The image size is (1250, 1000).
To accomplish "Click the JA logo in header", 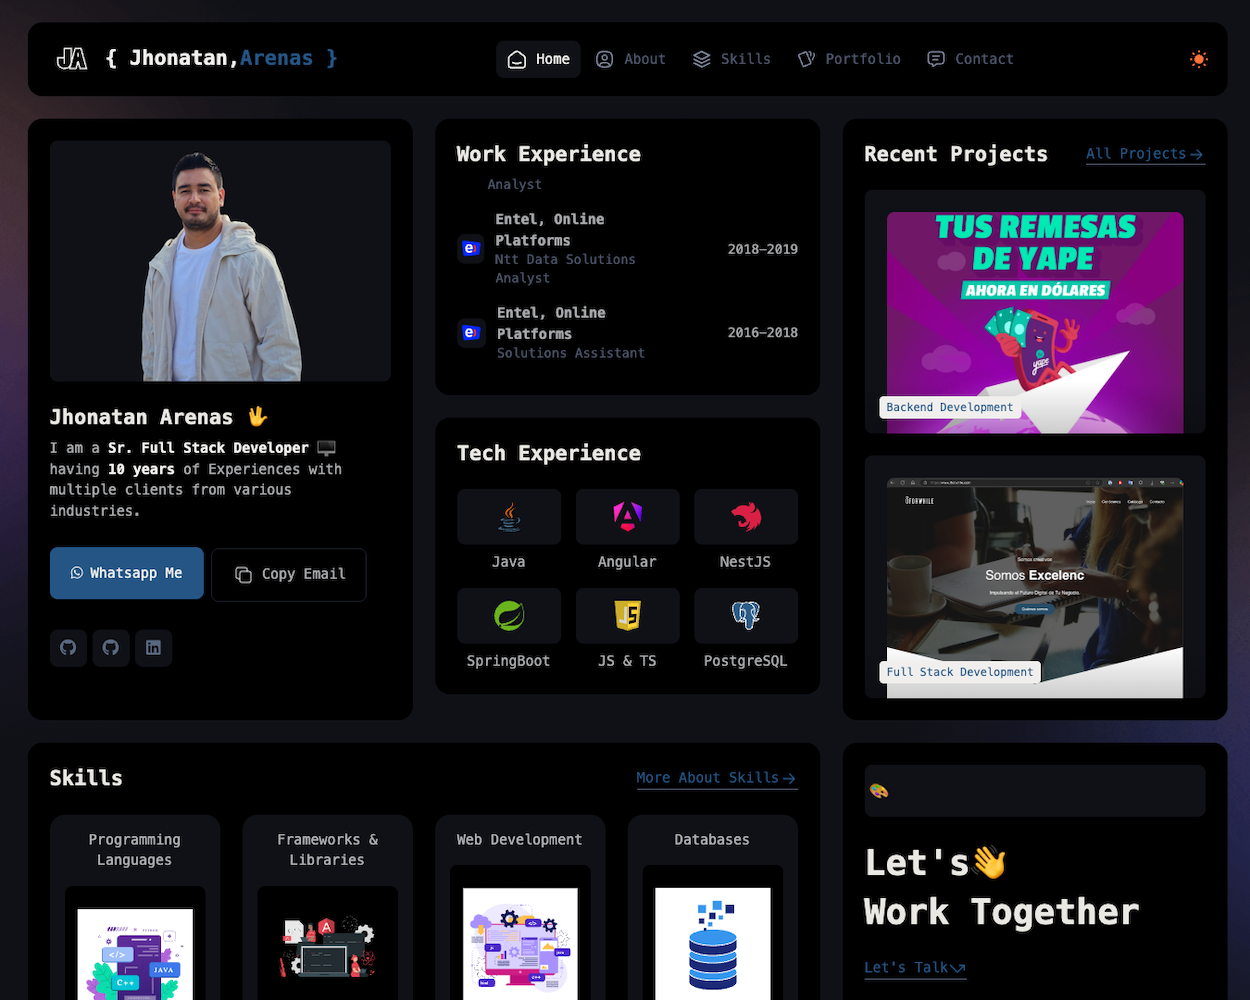I will [71, 59].
